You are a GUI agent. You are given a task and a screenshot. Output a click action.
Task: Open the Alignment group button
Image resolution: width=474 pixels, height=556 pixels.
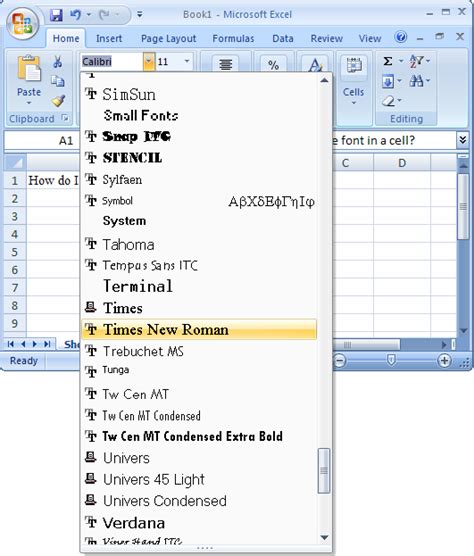[226, 64]
